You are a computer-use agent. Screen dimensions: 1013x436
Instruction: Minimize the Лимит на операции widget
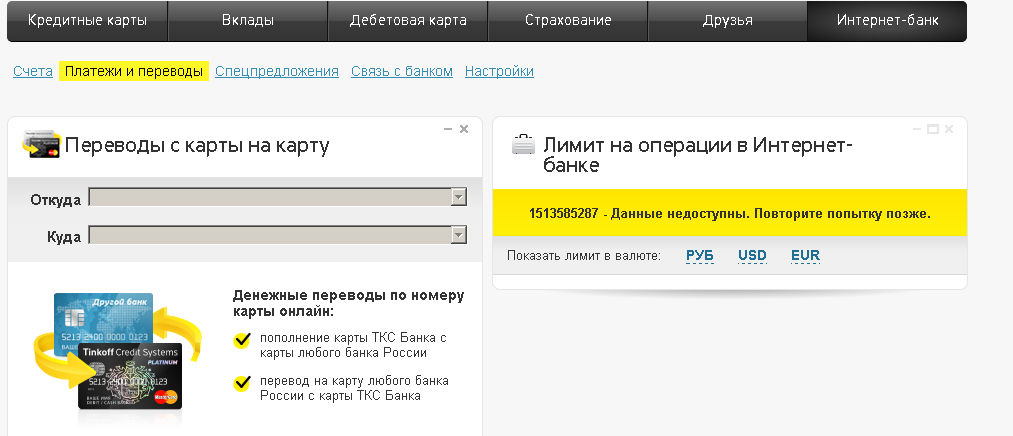(x=917, y=129)
